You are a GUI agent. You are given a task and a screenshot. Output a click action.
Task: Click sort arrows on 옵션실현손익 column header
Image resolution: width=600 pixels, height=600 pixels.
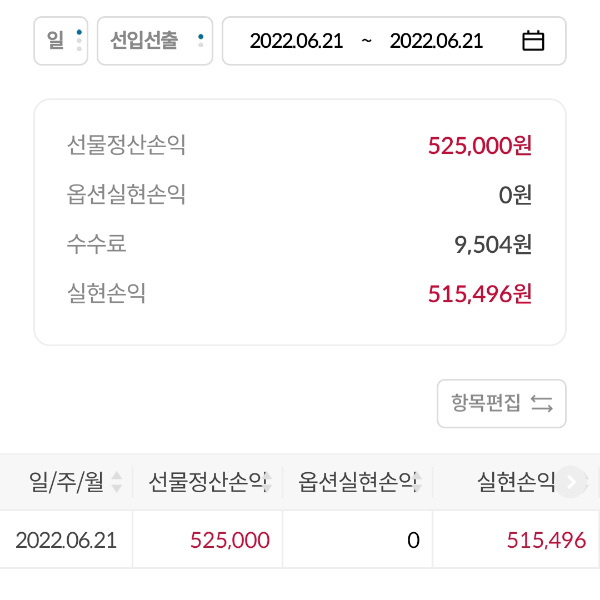click(420, 483)
